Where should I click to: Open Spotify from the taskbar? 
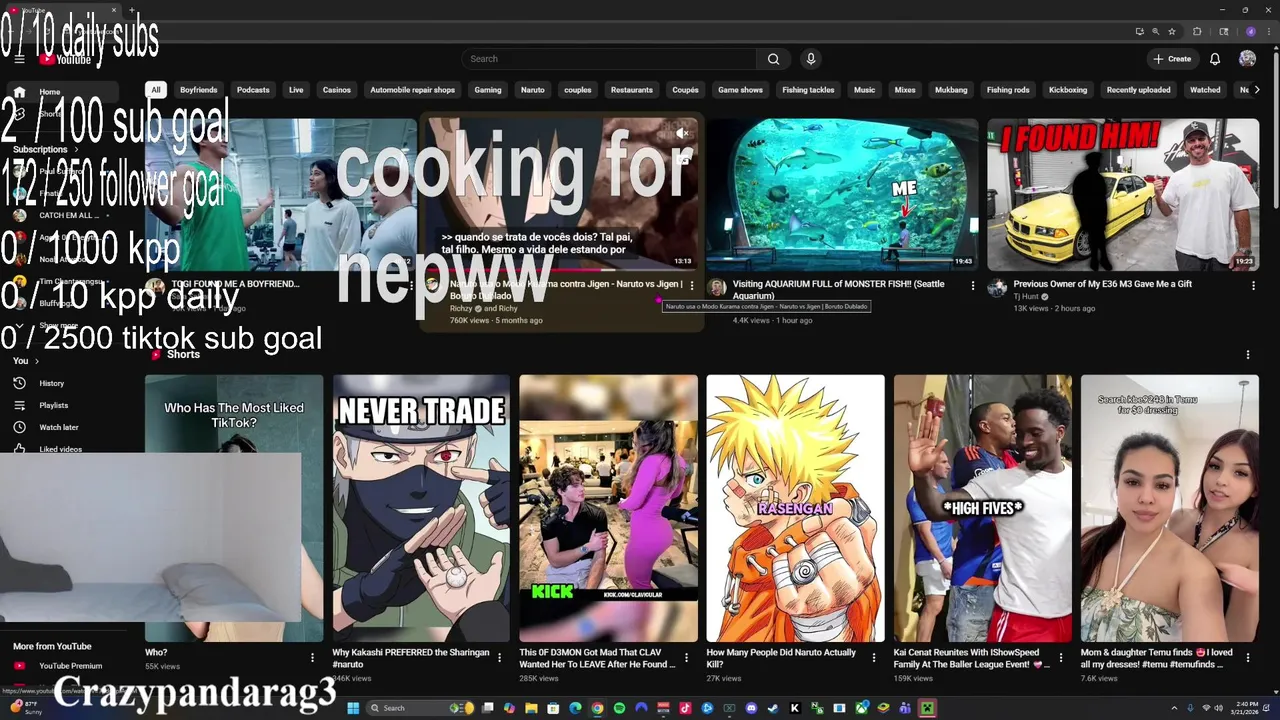(619, 708)
